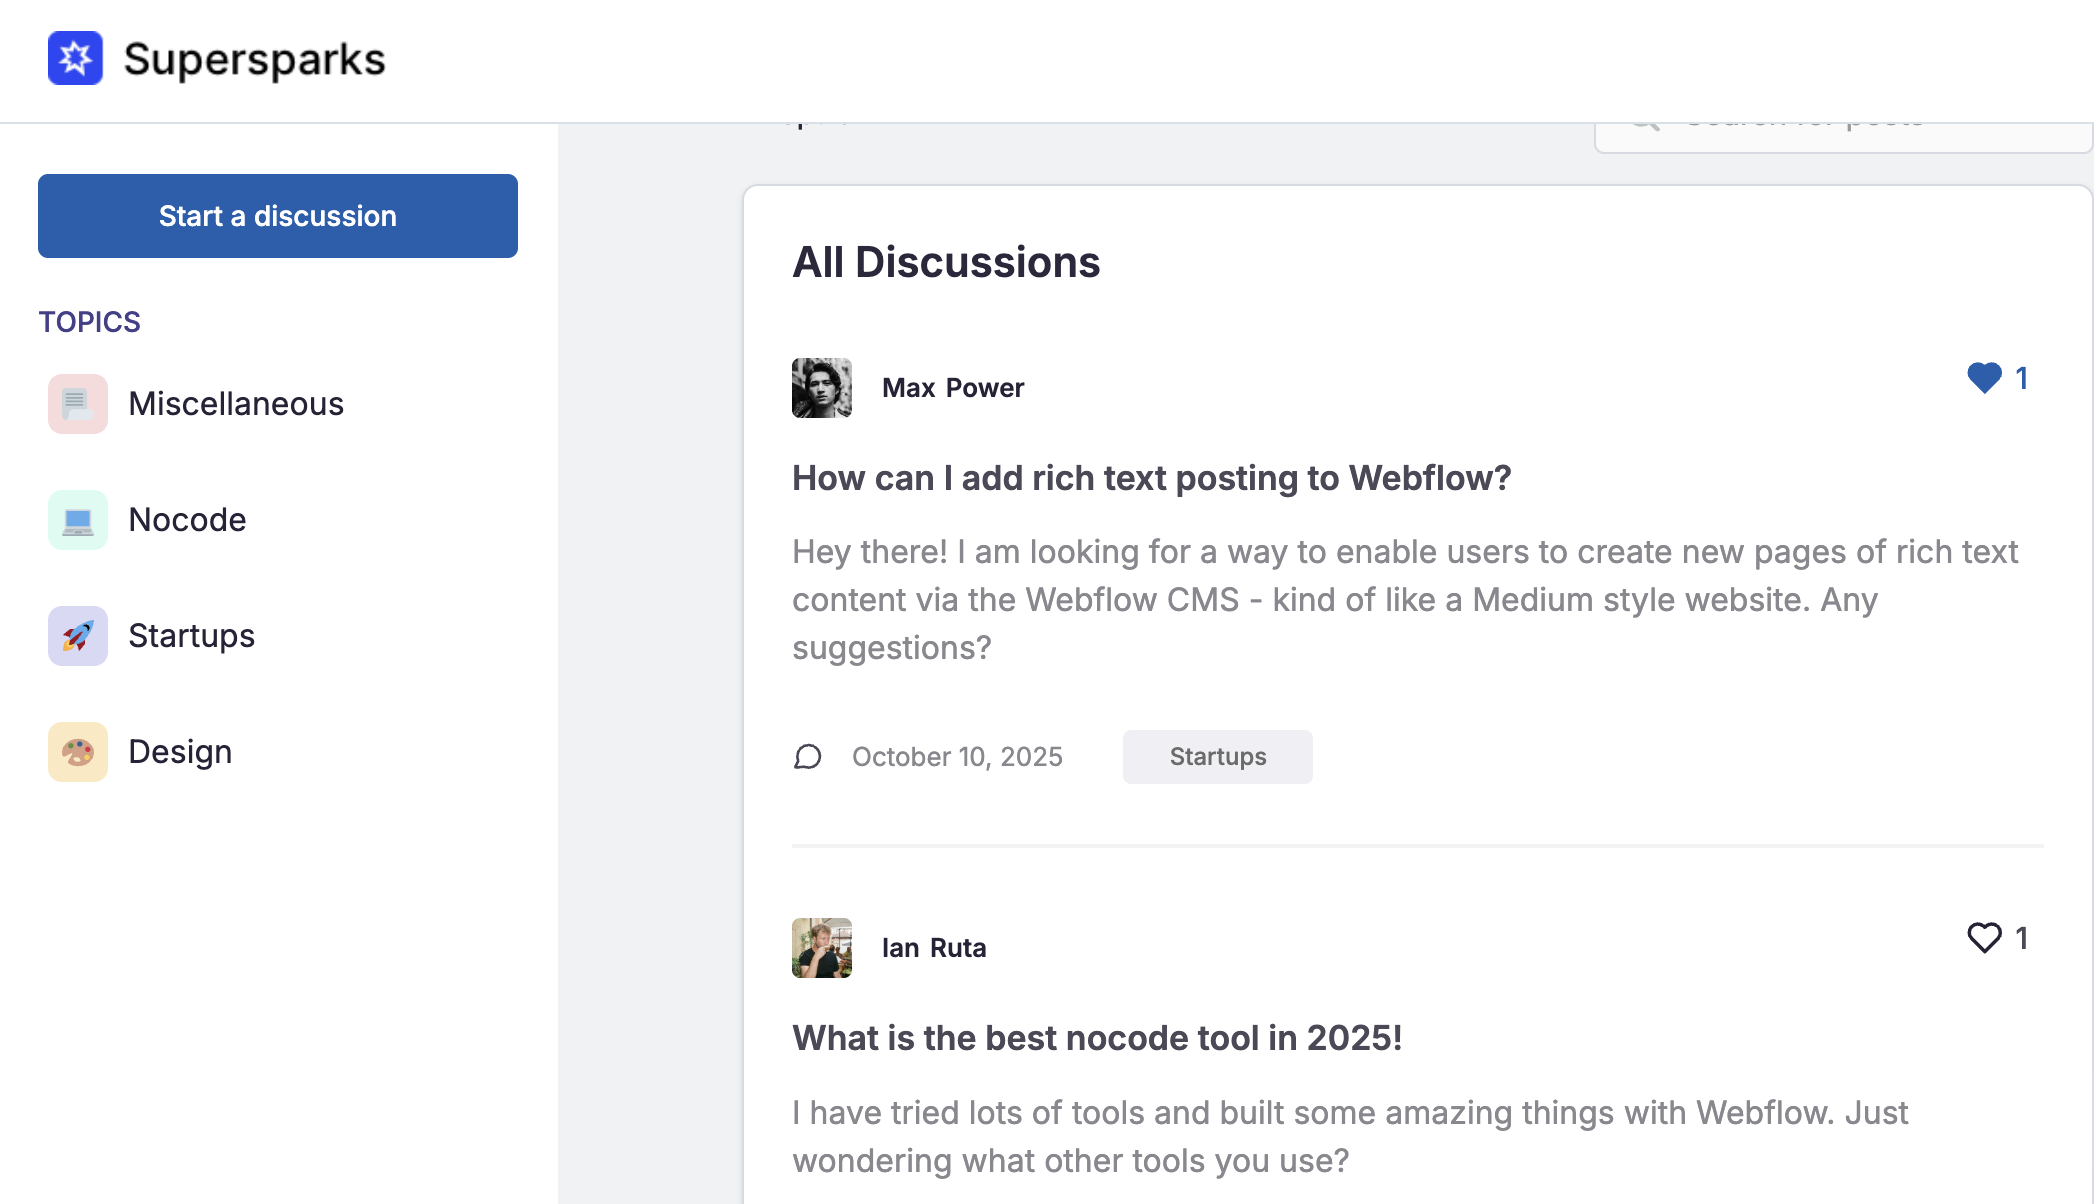Select the Startups tag on first post

(1217, 757)
